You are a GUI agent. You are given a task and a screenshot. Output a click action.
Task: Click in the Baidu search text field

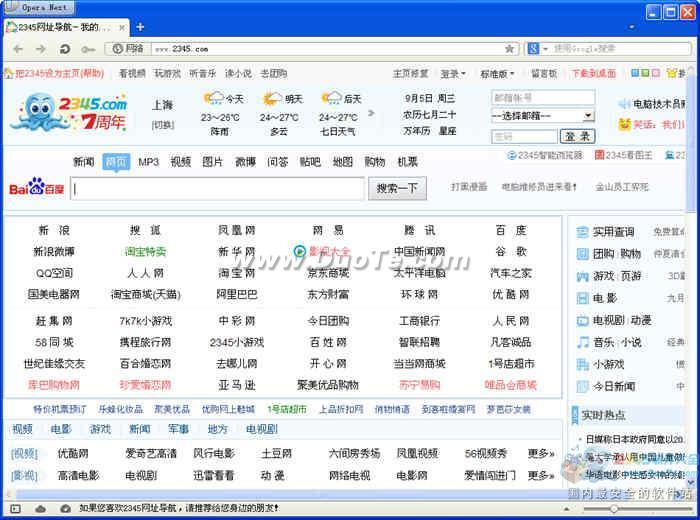tap(217, 188)
